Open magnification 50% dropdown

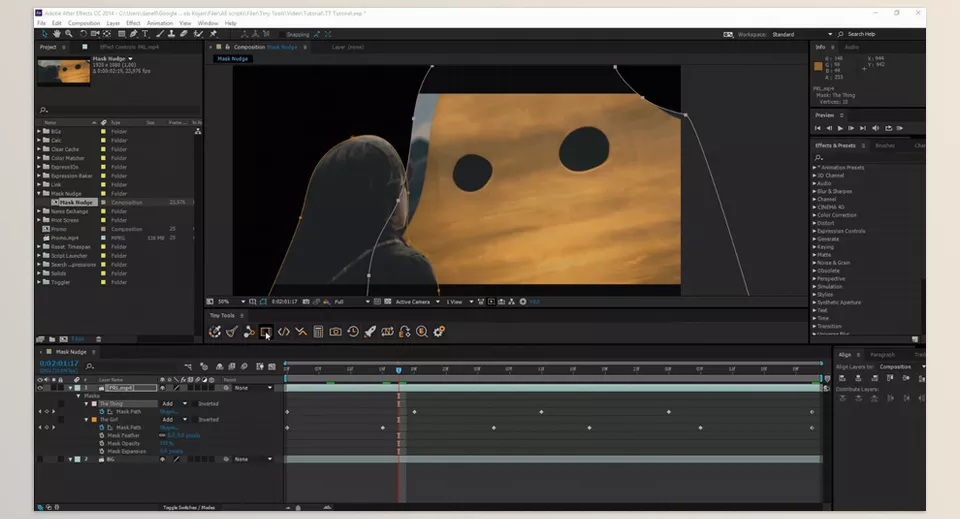click(232, 302)
